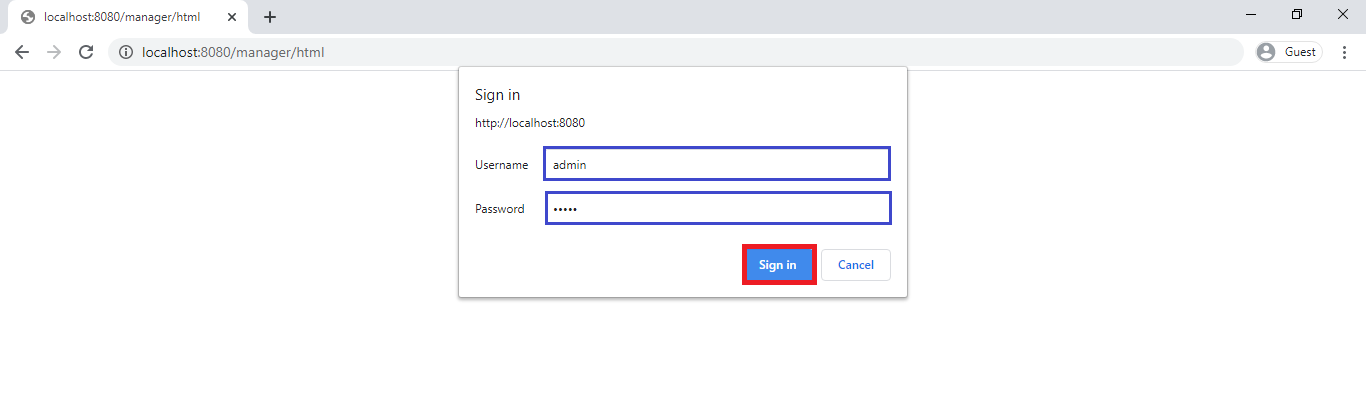Click the address bar URL
The width and height of the screenshot is (1366, 412).
(x=233, y=52)
